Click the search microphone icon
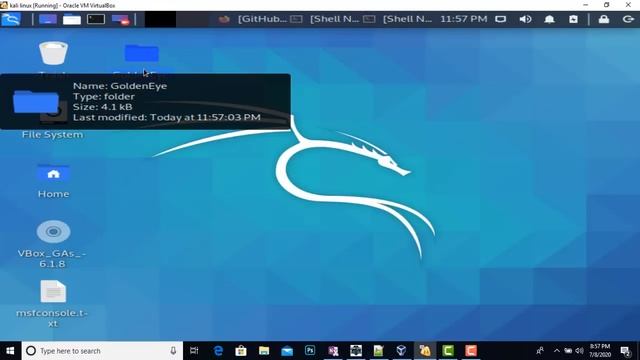This screenshot has height=360, width=640. (173, 351)
